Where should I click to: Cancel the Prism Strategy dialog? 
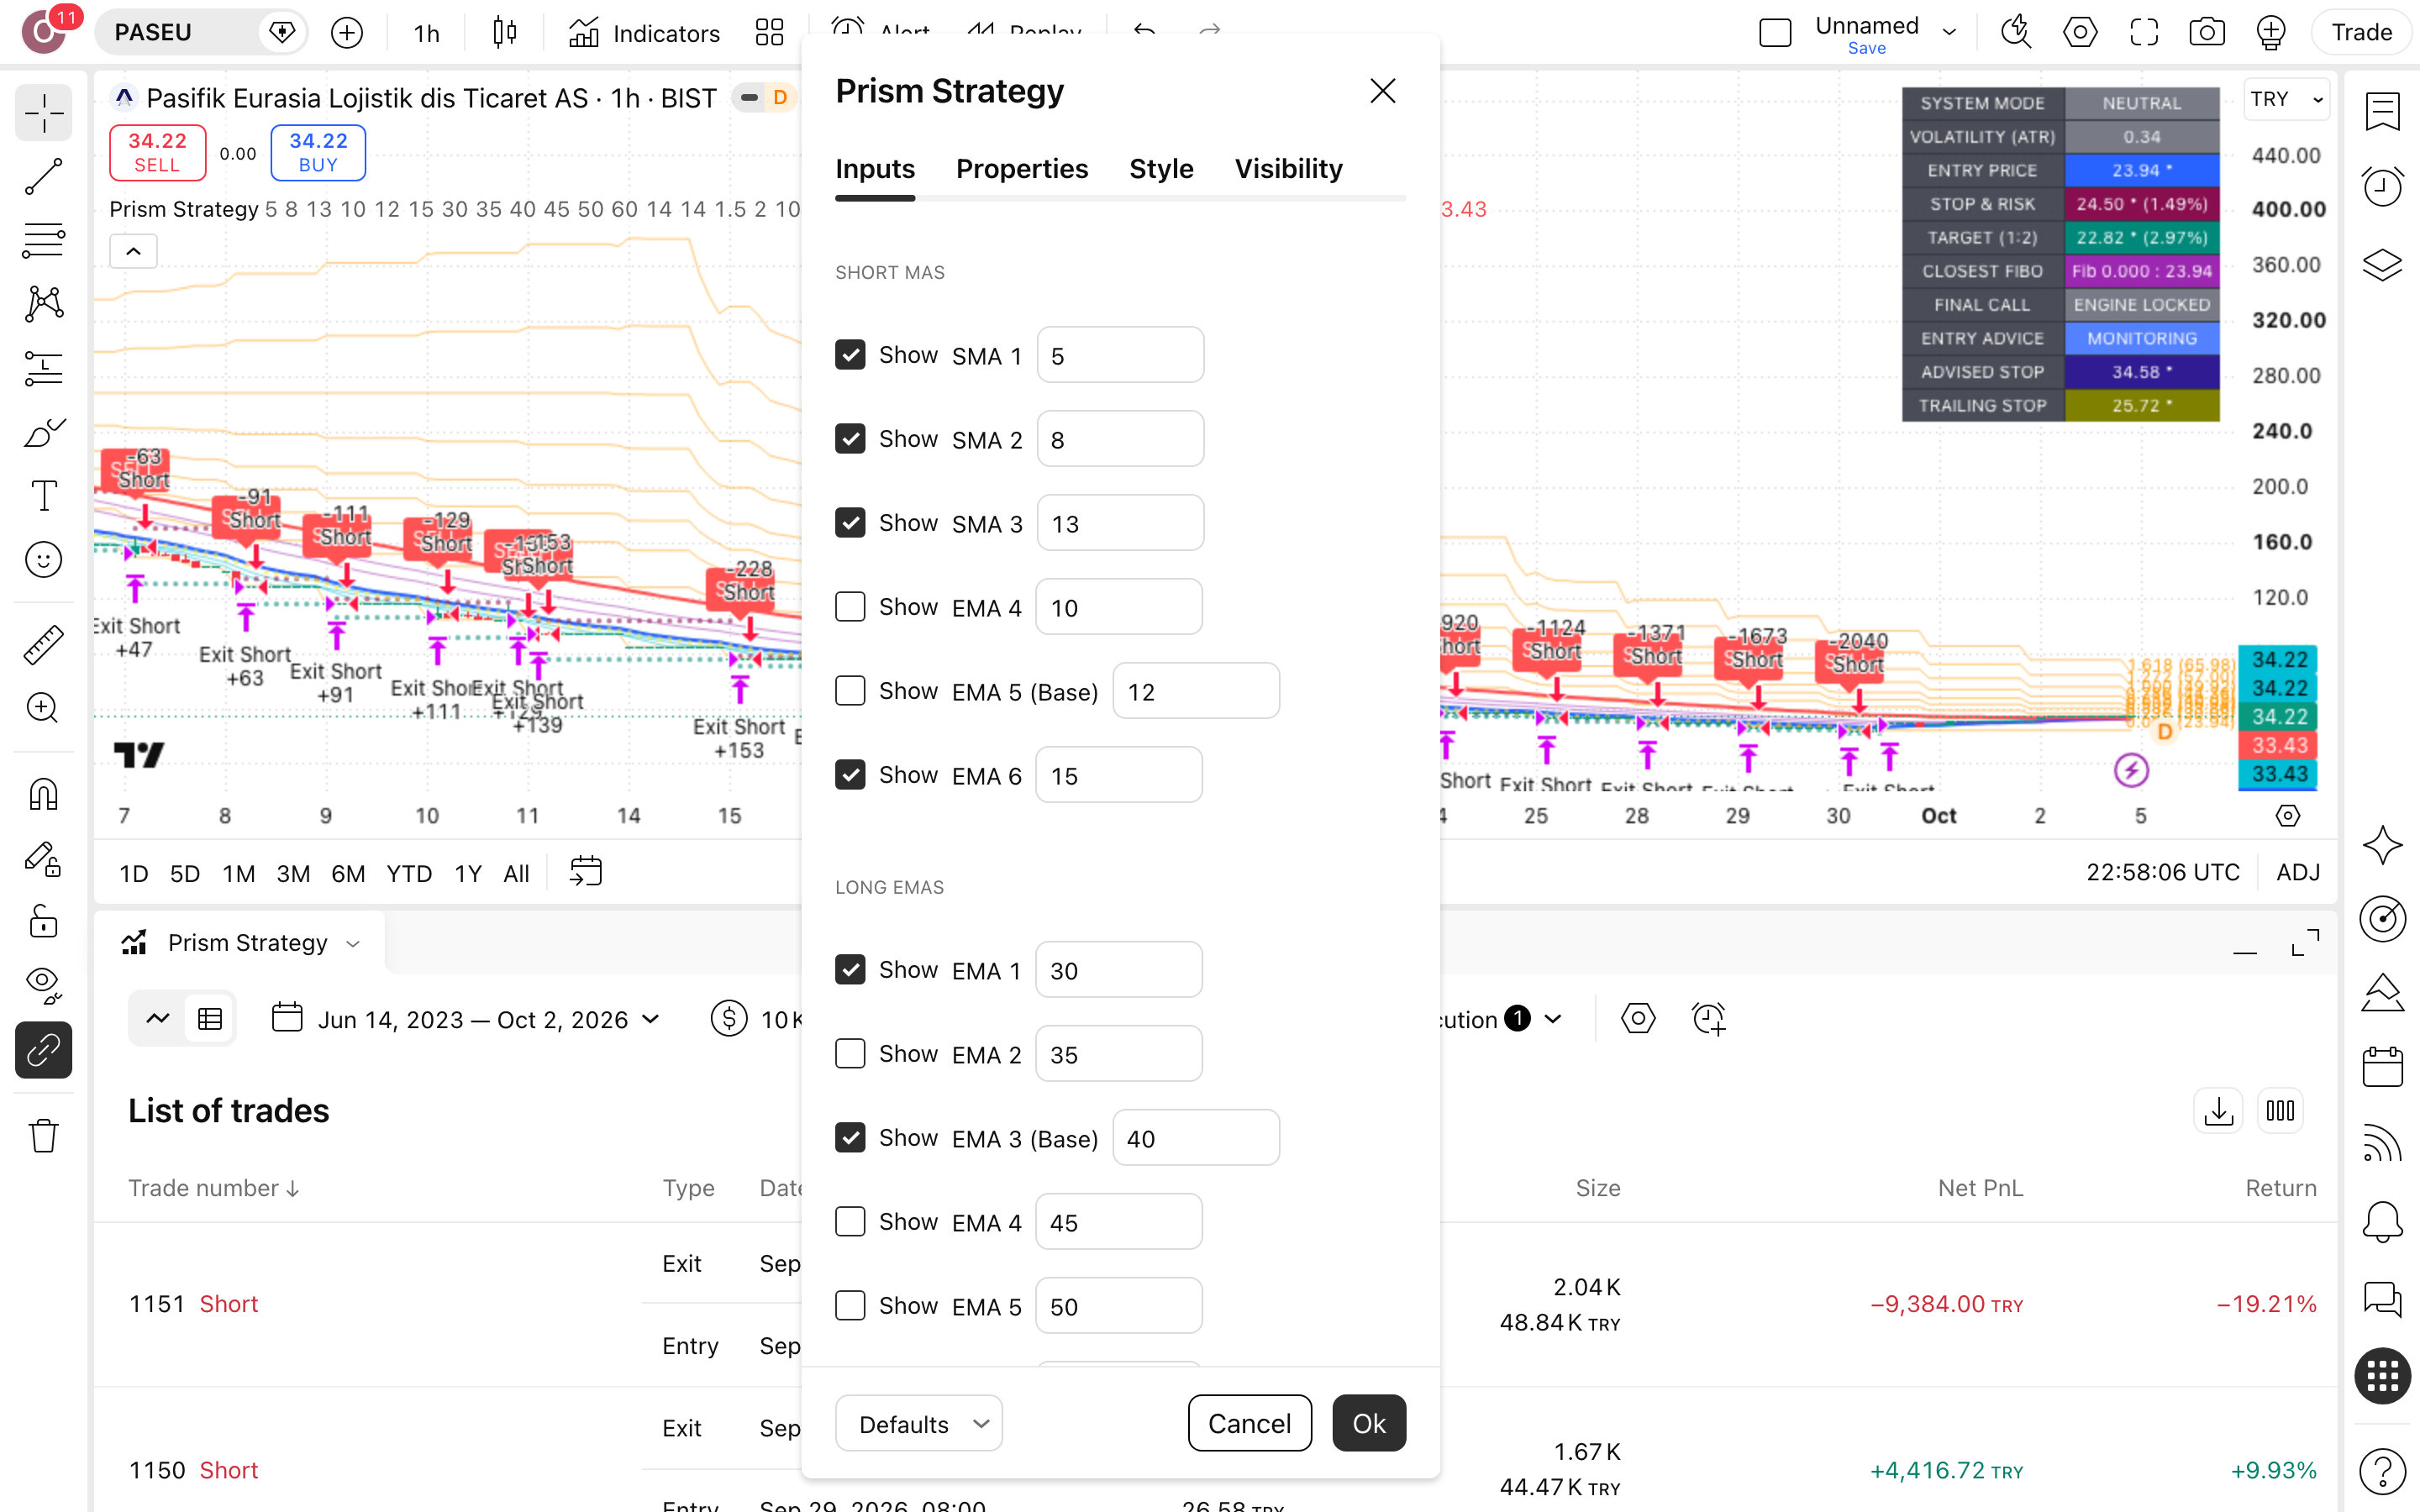click(x=1249, y=1423)
